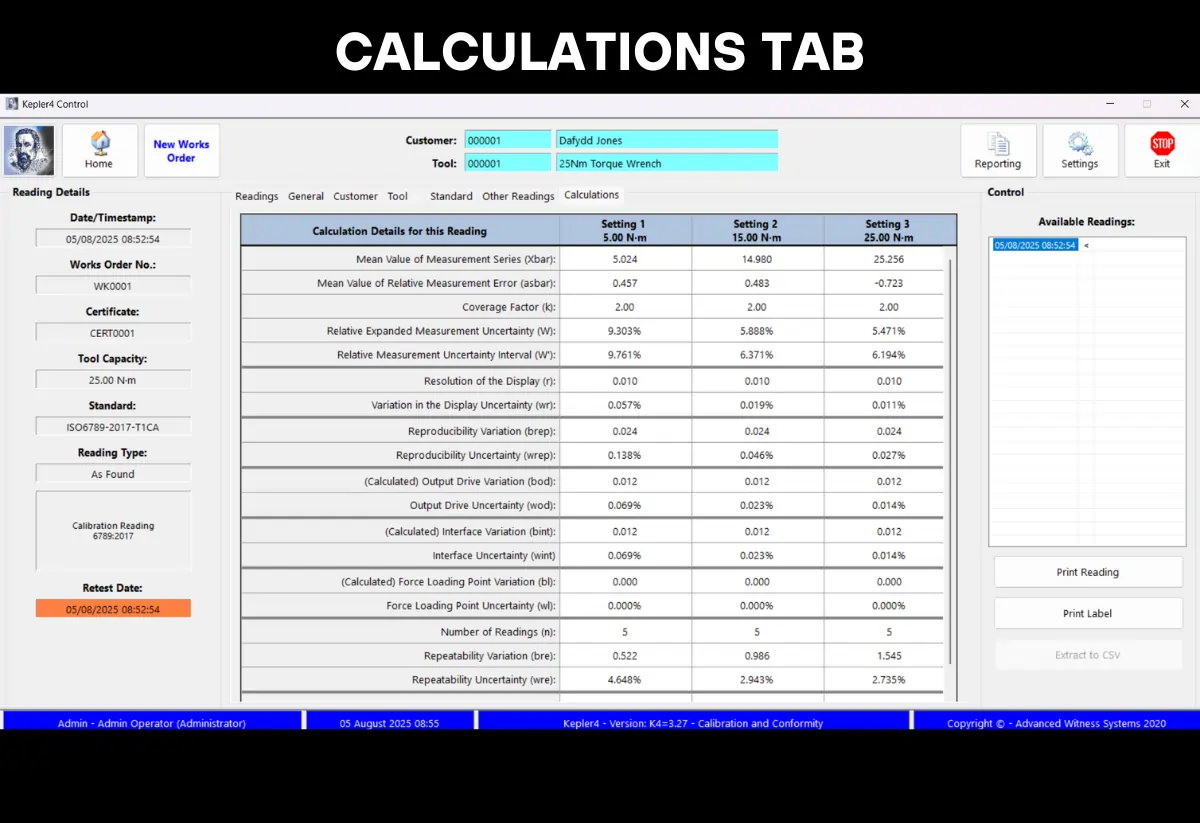Open the Other Readings tab
This screenshot has height=823, width=1200.
(x=518, y=195)
